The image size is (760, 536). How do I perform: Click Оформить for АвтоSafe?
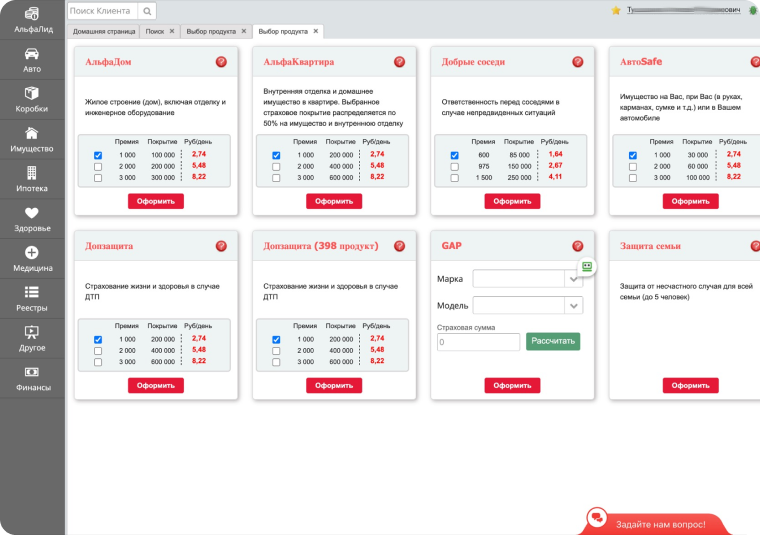(691, 201)
